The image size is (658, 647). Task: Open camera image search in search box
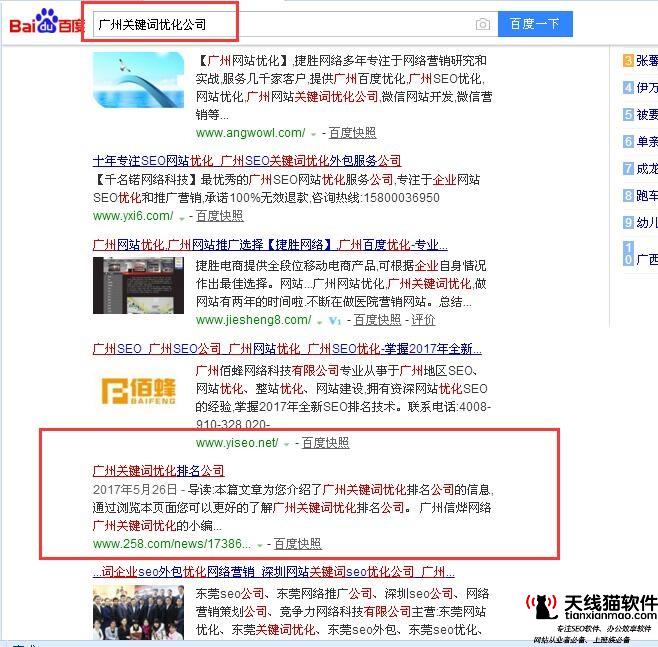coord(483,24)
